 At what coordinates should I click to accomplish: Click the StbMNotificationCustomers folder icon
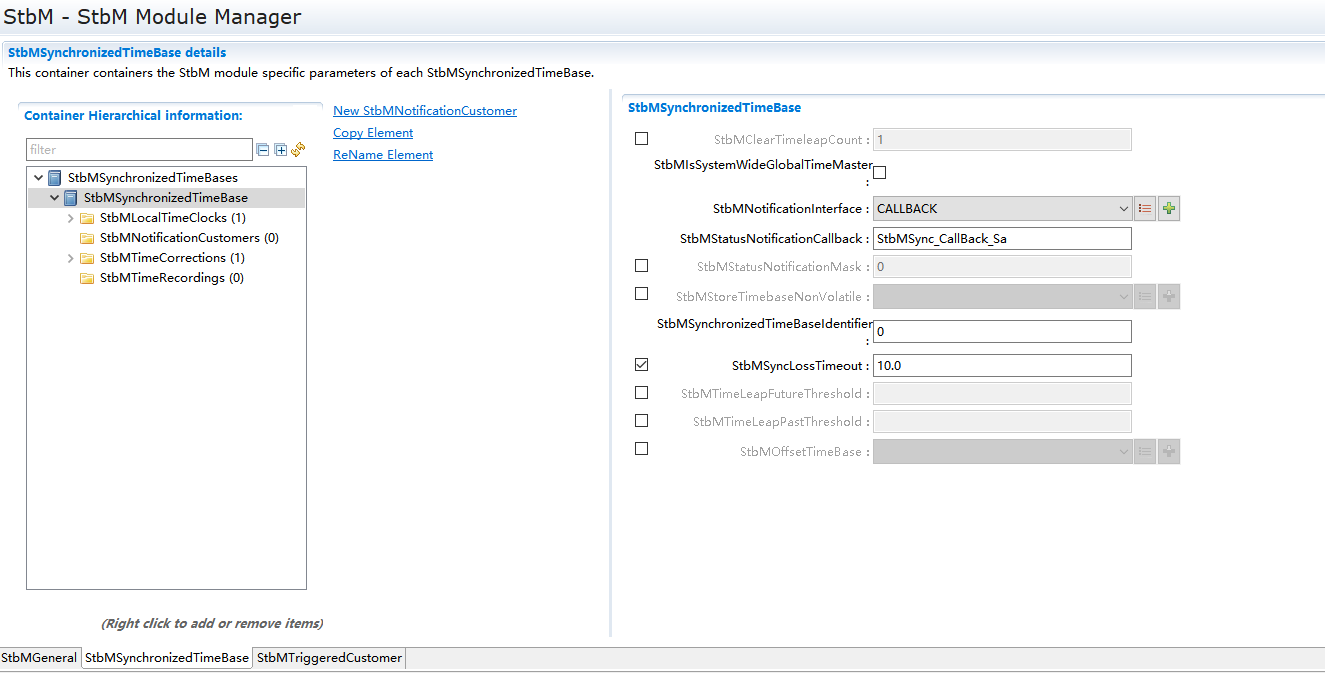[87, 238]
